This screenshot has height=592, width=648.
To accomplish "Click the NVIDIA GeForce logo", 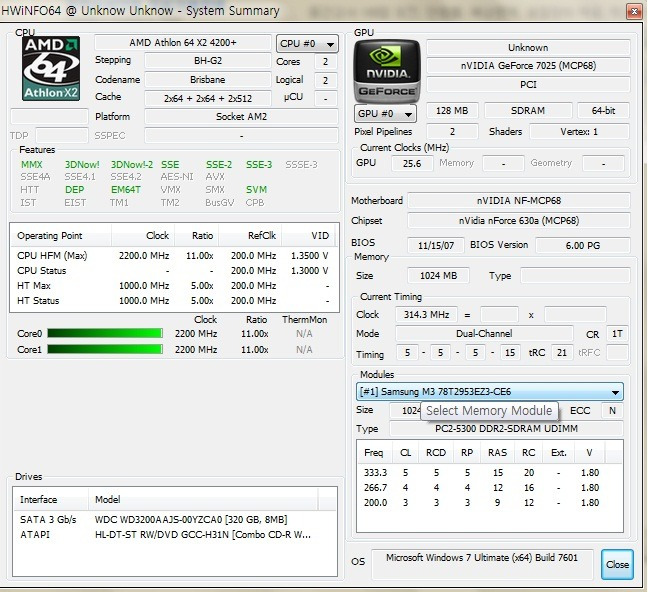I will pos(387,71).
